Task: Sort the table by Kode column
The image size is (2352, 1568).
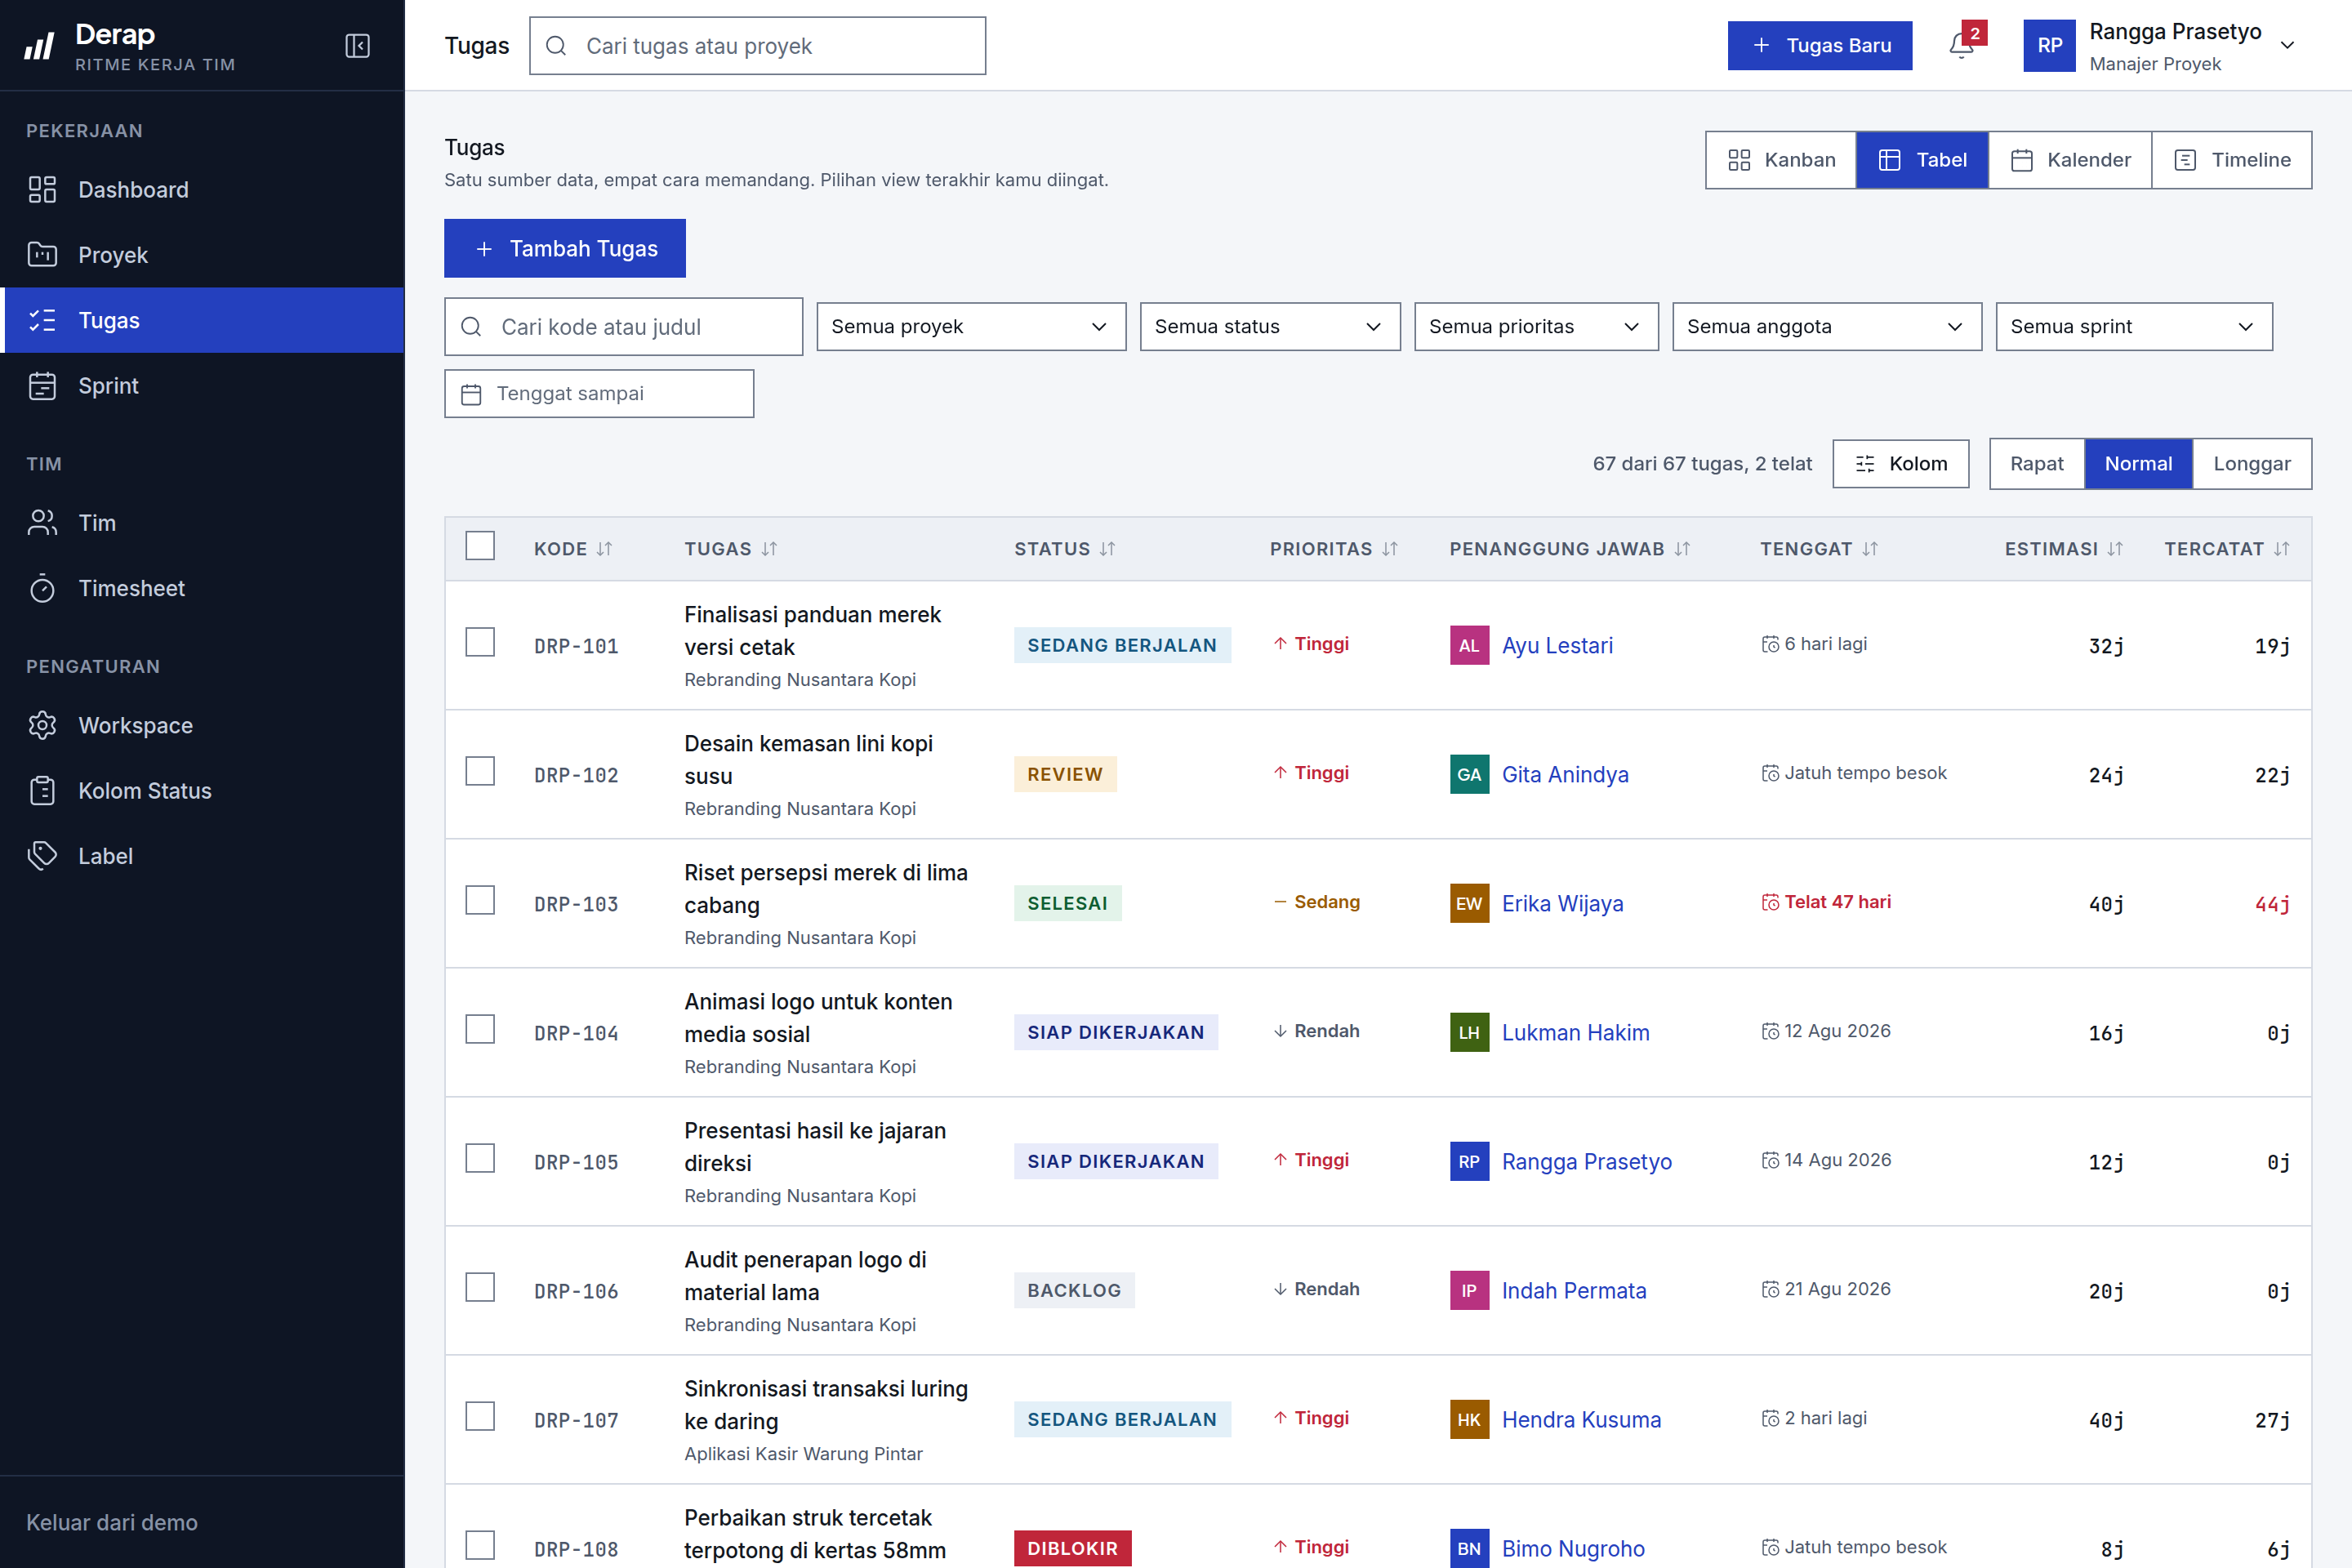Action: point(573,549)
